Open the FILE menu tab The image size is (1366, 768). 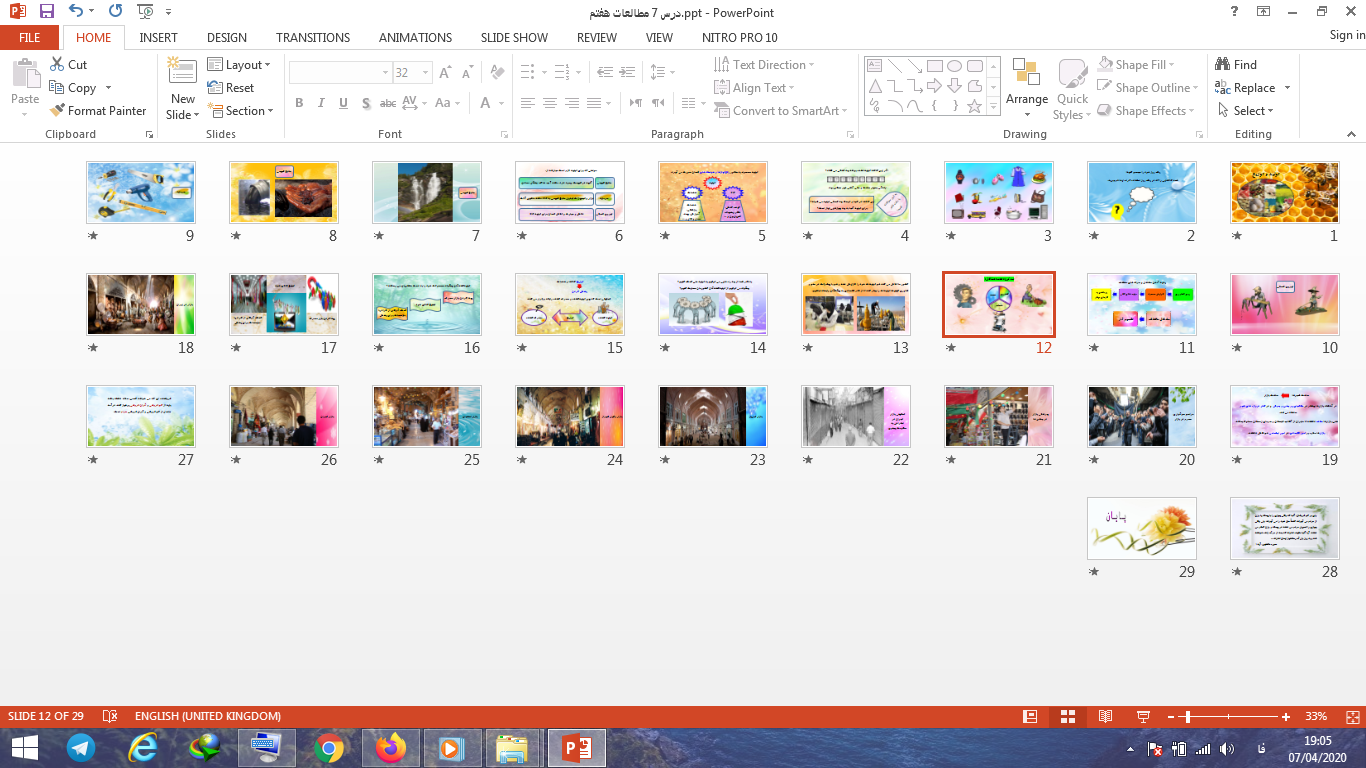[30, 37]
